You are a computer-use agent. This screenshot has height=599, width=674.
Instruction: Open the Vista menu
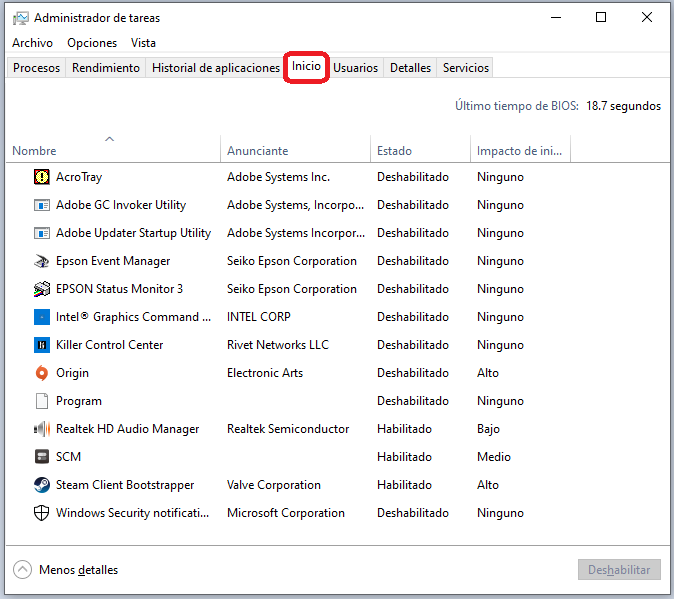143,43
